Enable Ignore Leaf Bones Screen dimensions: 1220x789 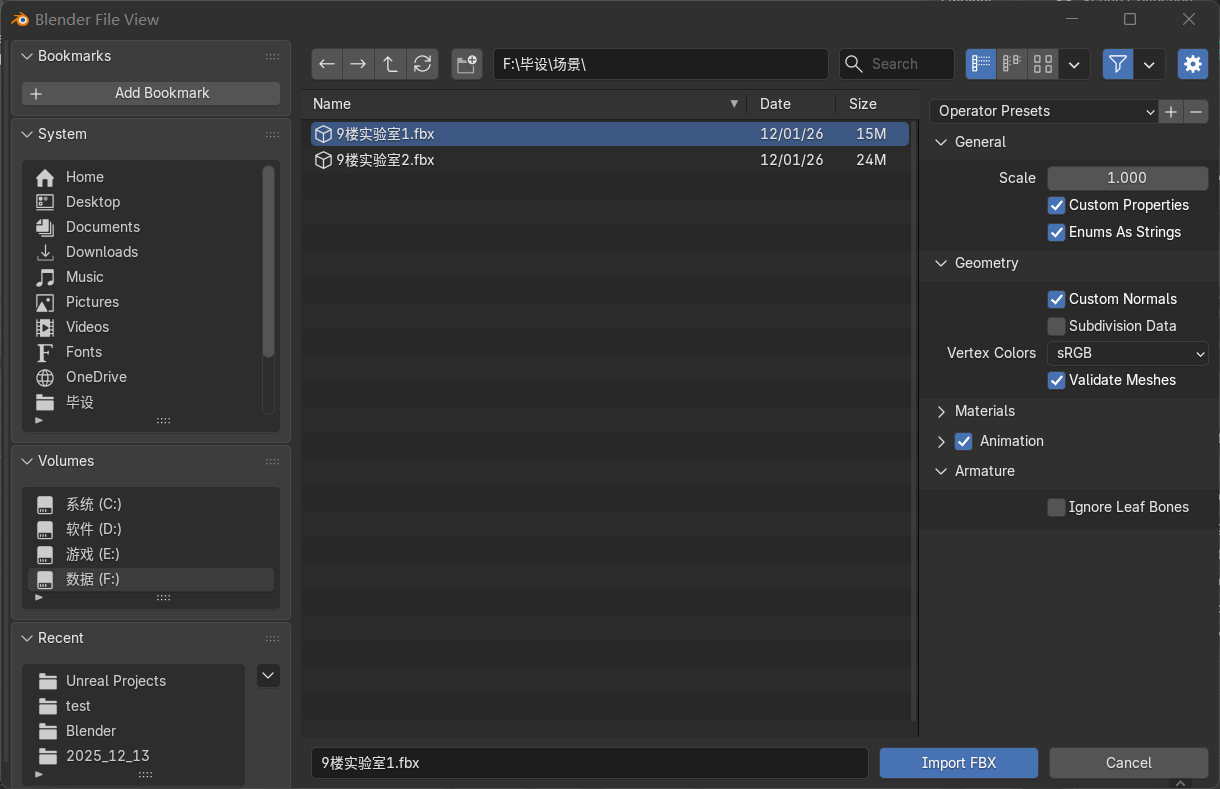[1056, 507]
